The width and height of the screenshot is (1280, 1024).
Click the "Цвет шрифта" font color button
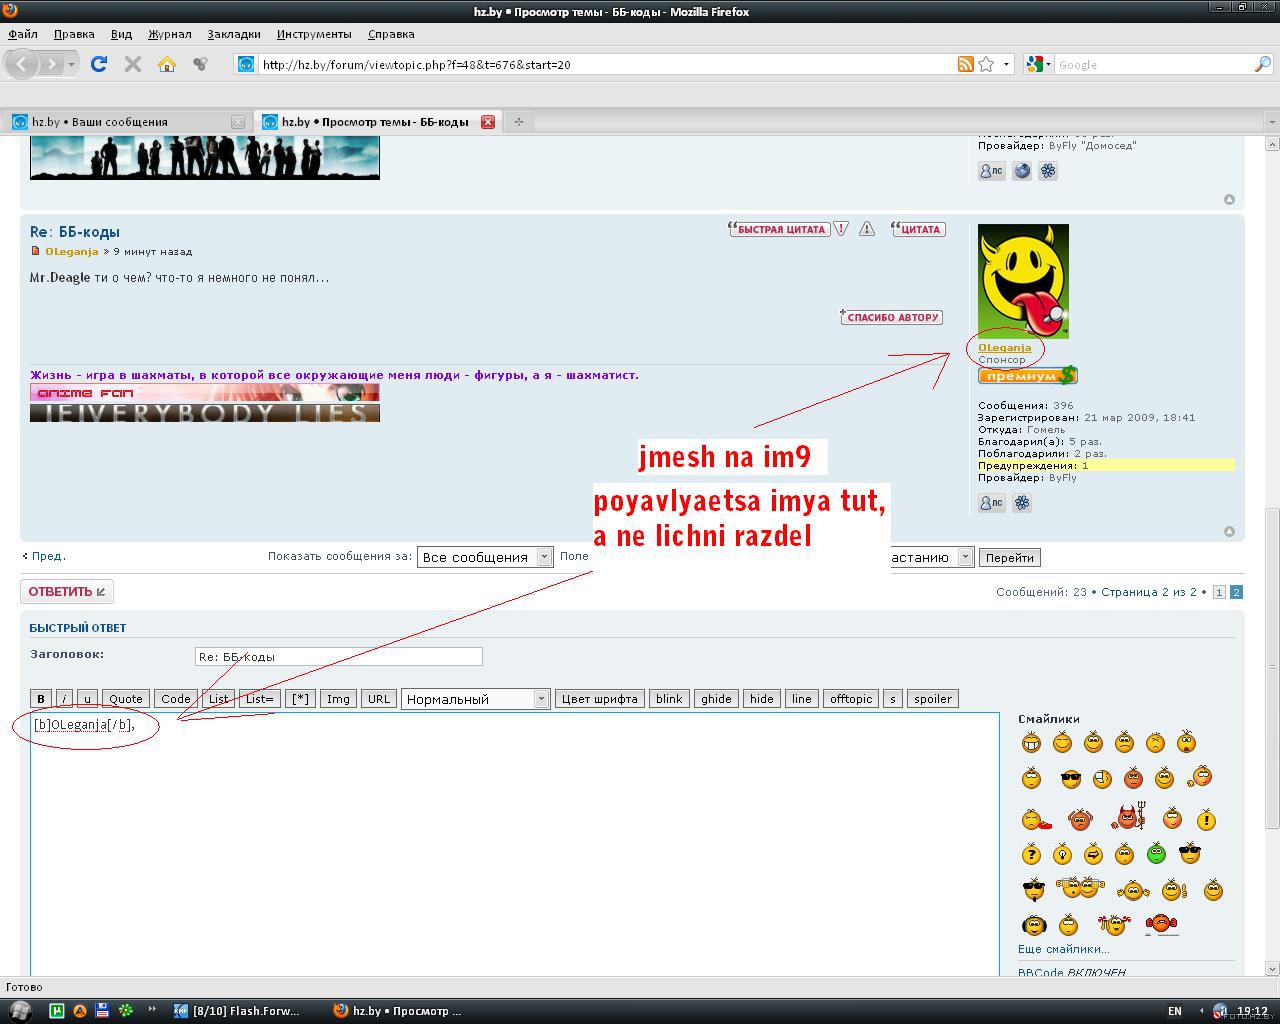click(x=599, y=699)
